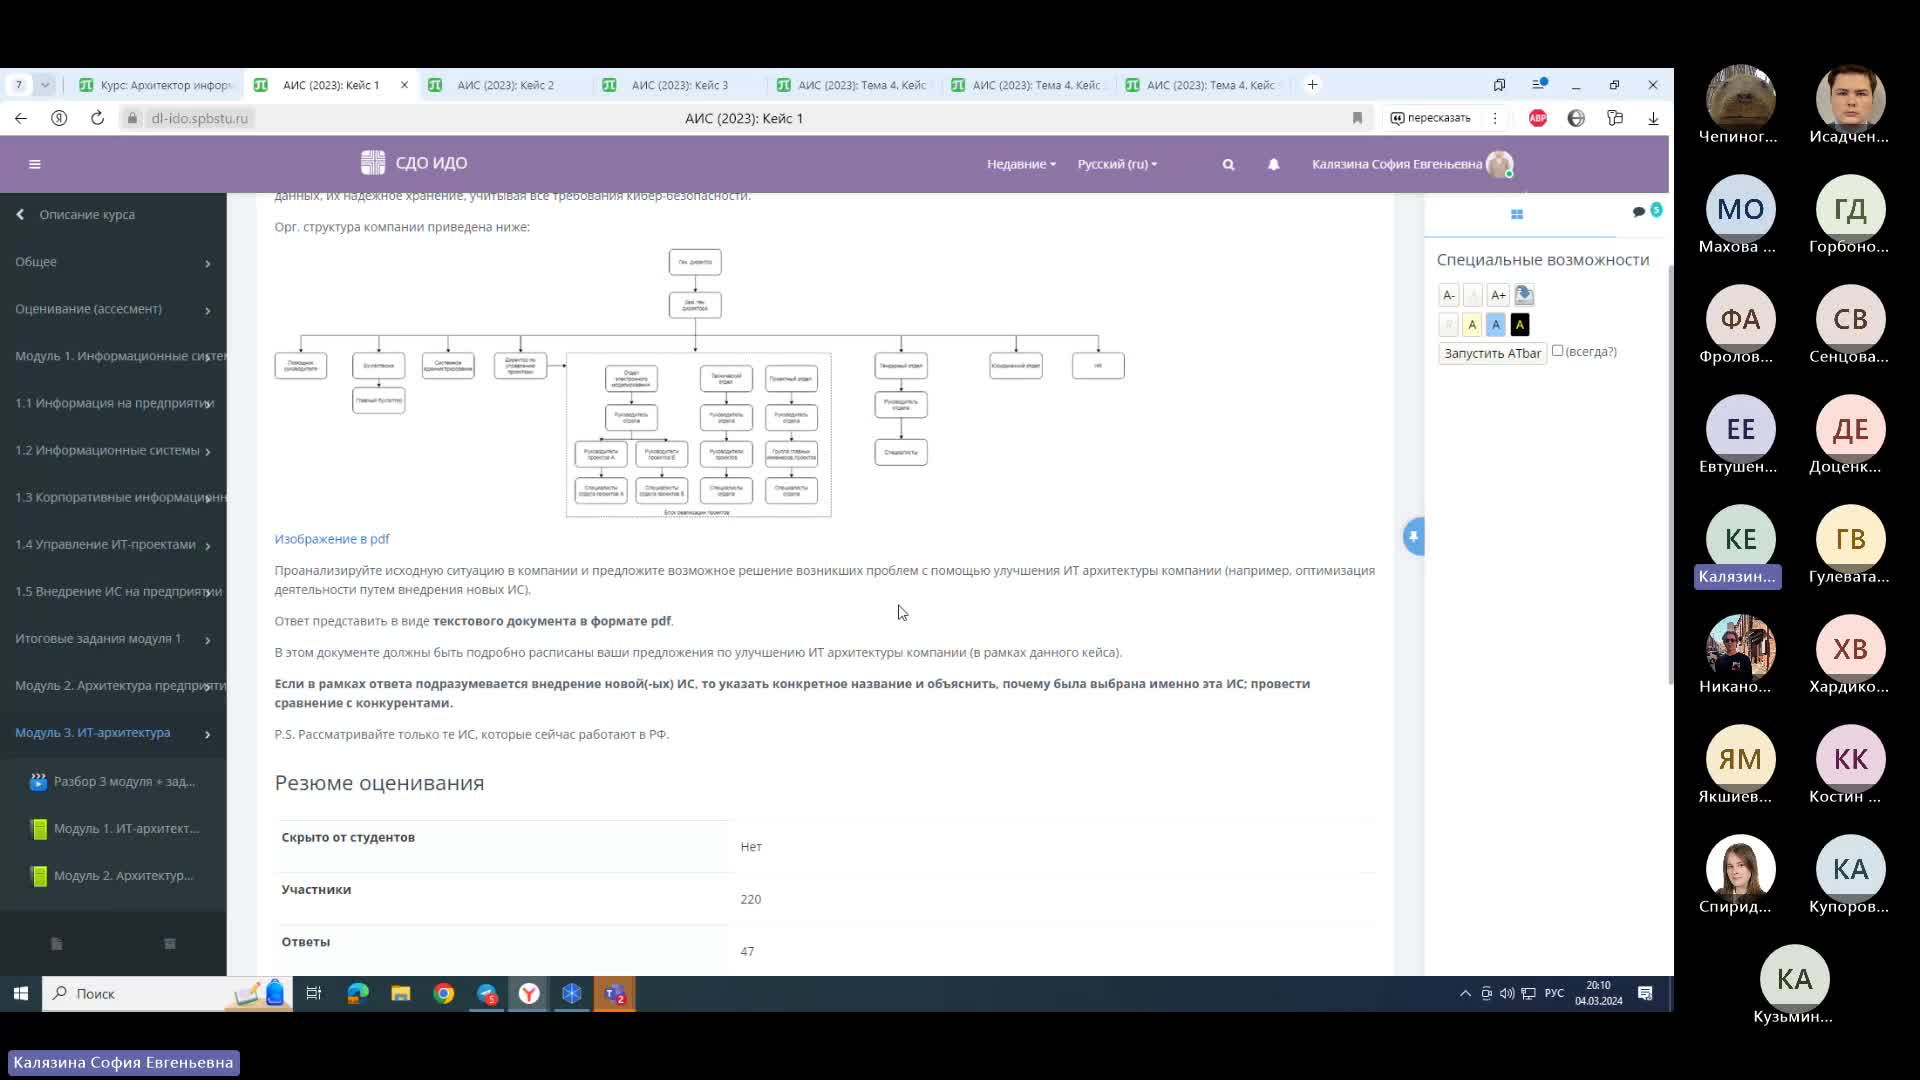Open Модуль 2. Архитектур... book link
This screenshot has width=1920, height=1080.
click(x=124, y=876)
